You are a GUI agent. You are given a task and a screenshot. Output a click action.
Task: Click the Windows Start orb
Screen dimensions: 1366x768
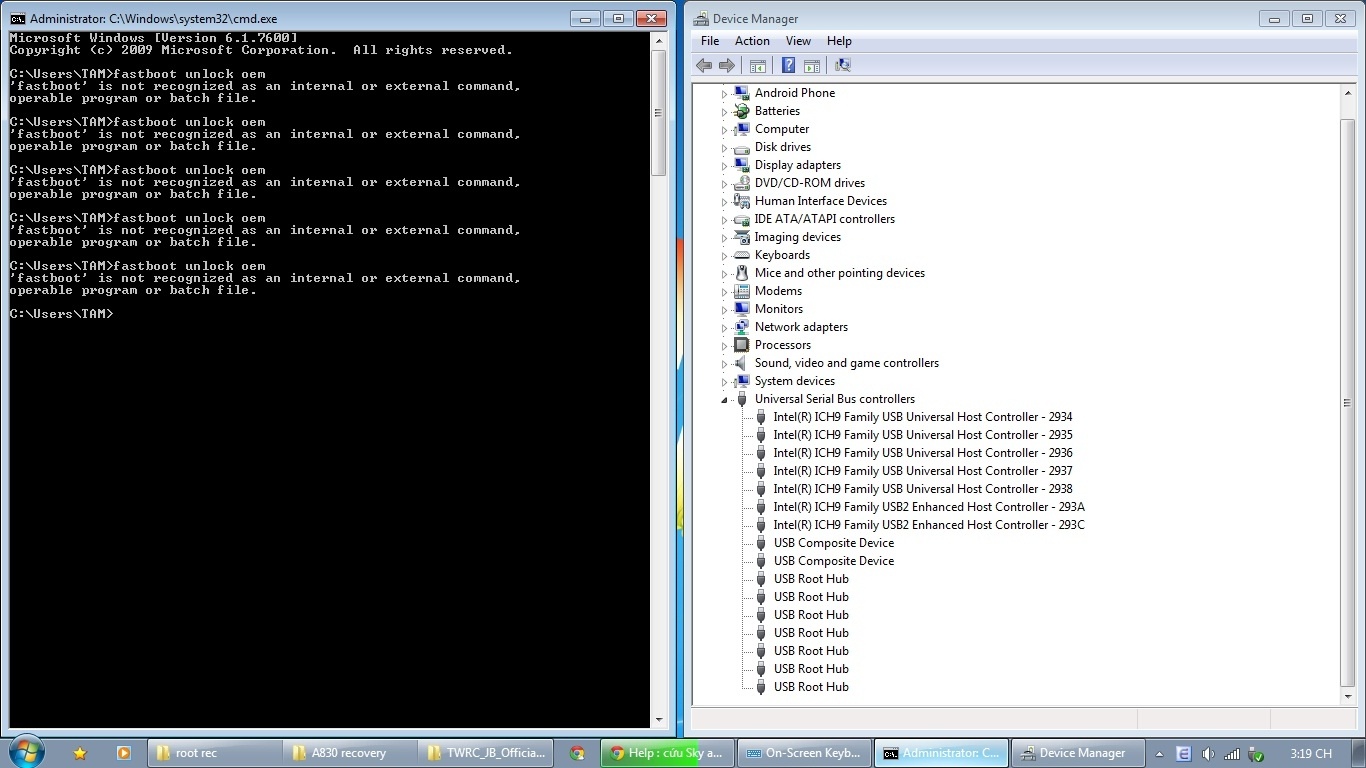click(26, 752)
